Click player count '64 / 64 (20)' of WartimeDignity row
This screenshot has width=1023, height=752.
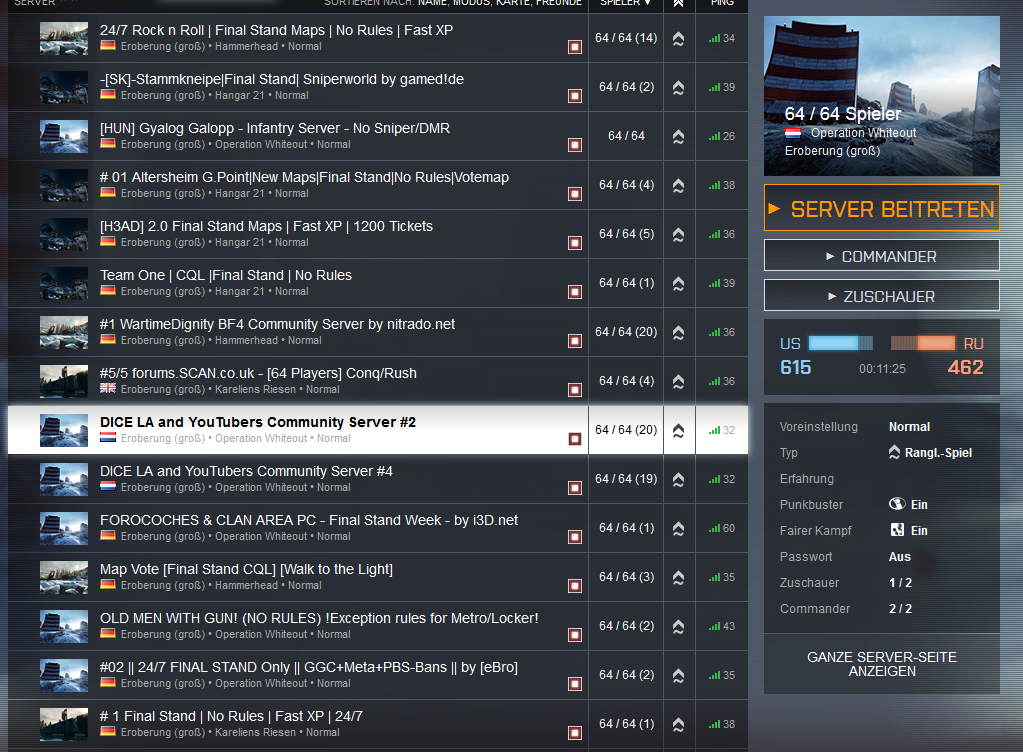626,332
